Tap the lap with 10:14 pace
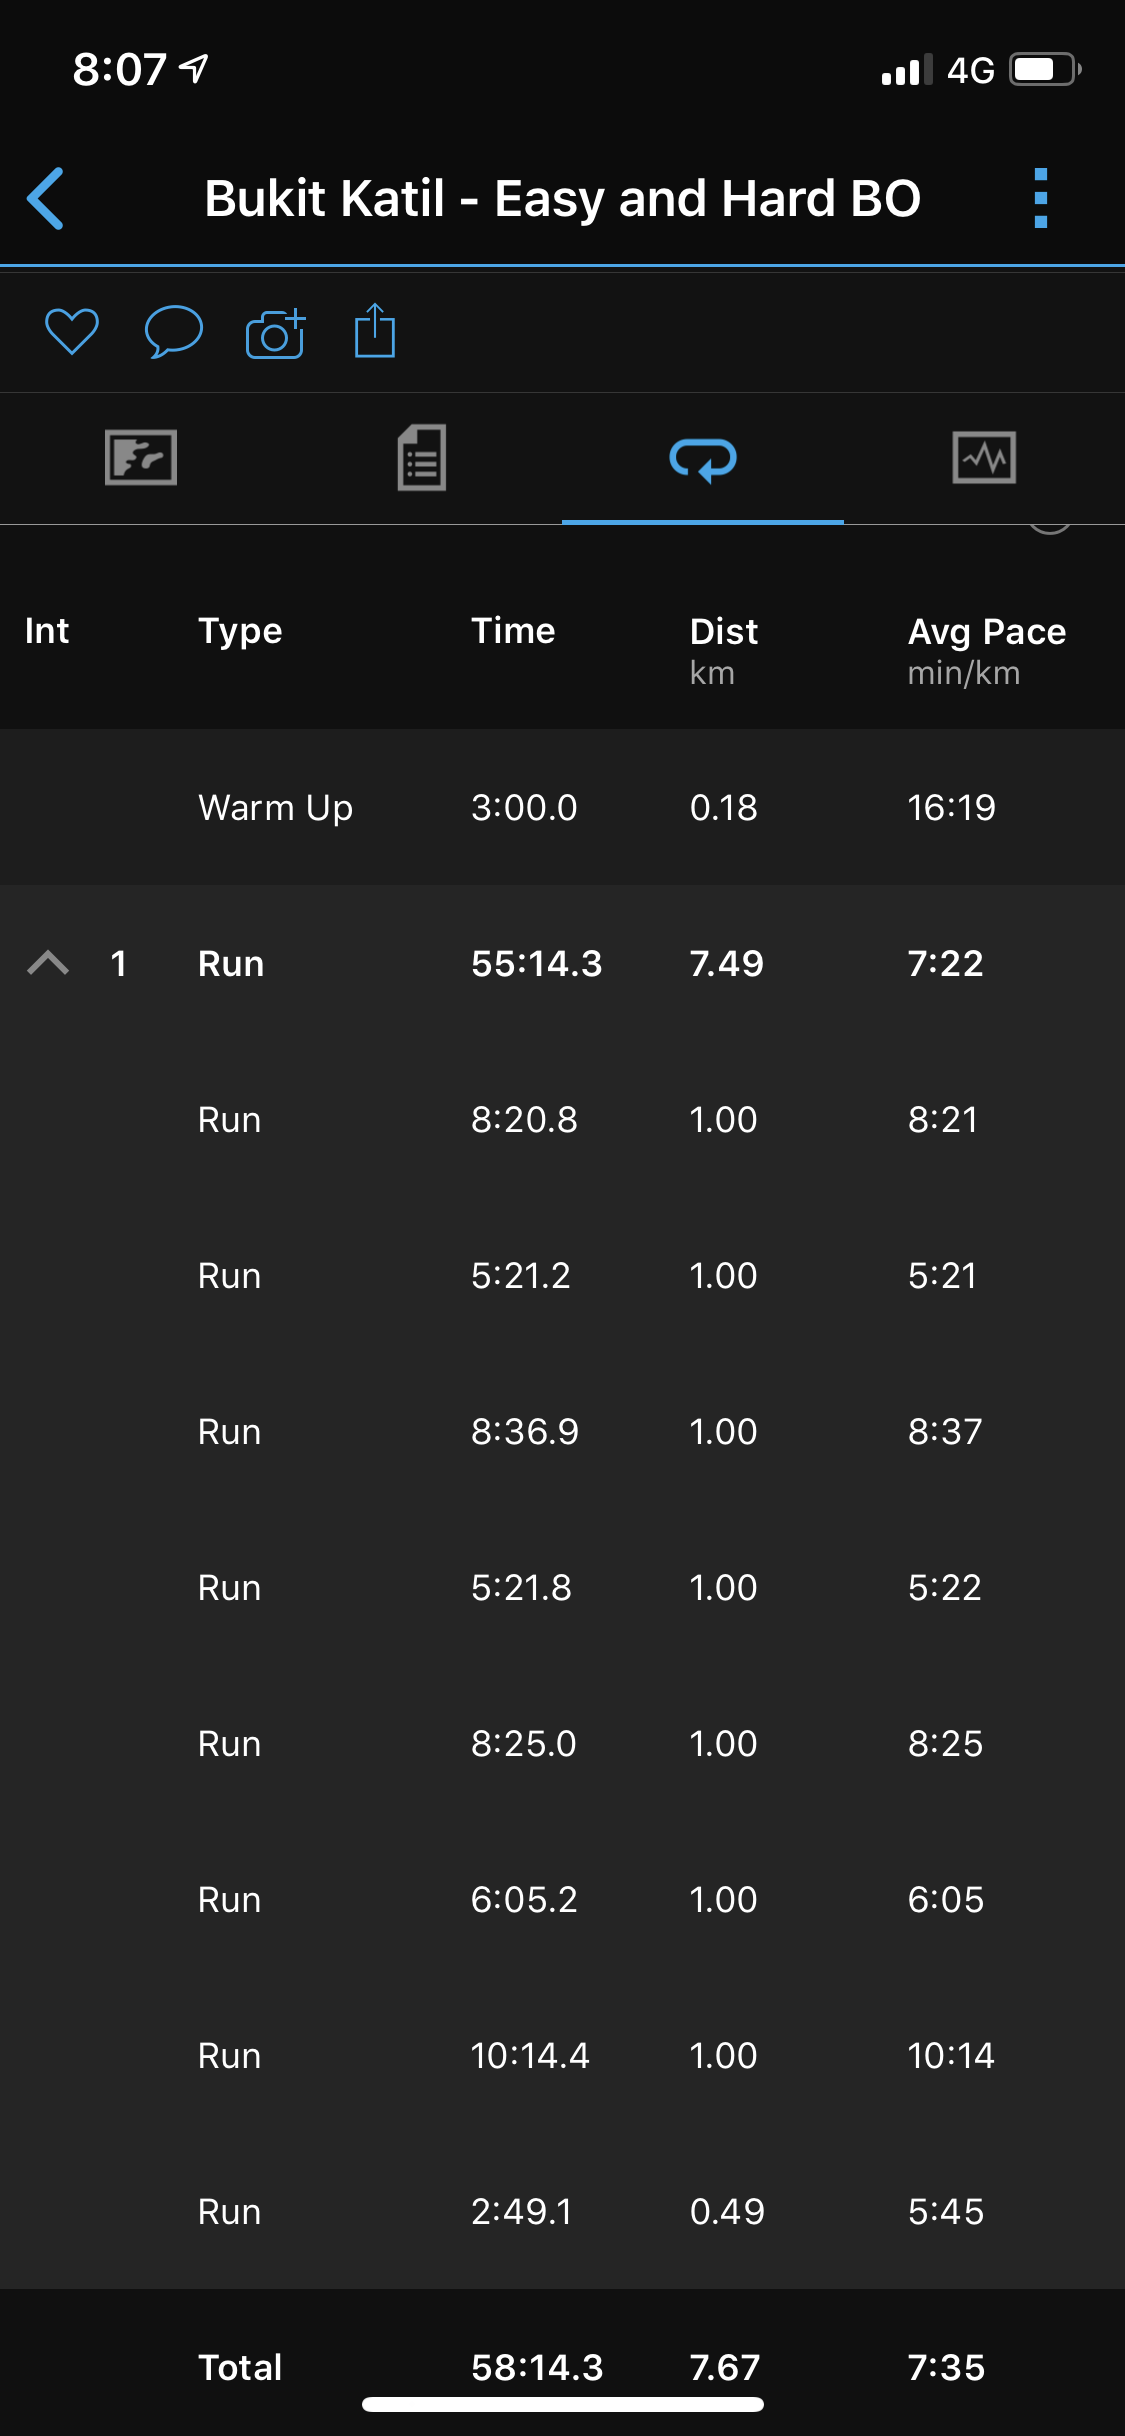This screenshot has height=2436, width=1125. tap(562, 2055)
